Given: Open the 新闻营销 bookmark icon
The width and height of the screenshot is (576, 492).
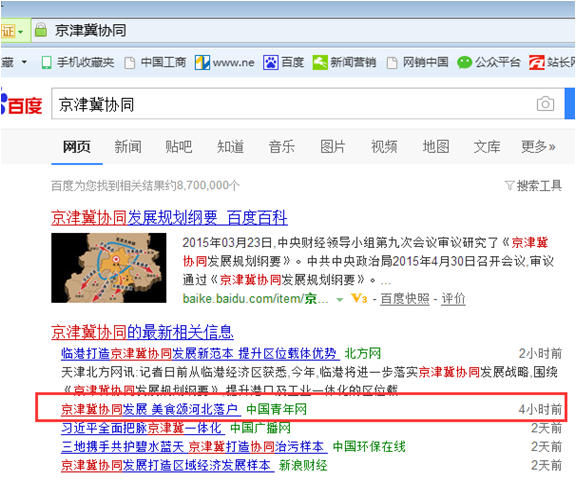Looking at the screenshot, I should point(320,62).
